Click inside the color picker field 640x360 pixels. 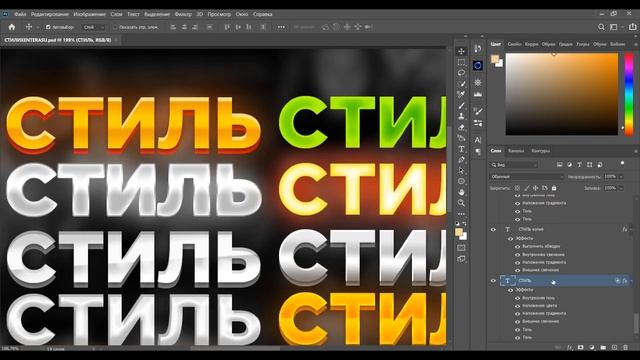[x=562, y=94]
